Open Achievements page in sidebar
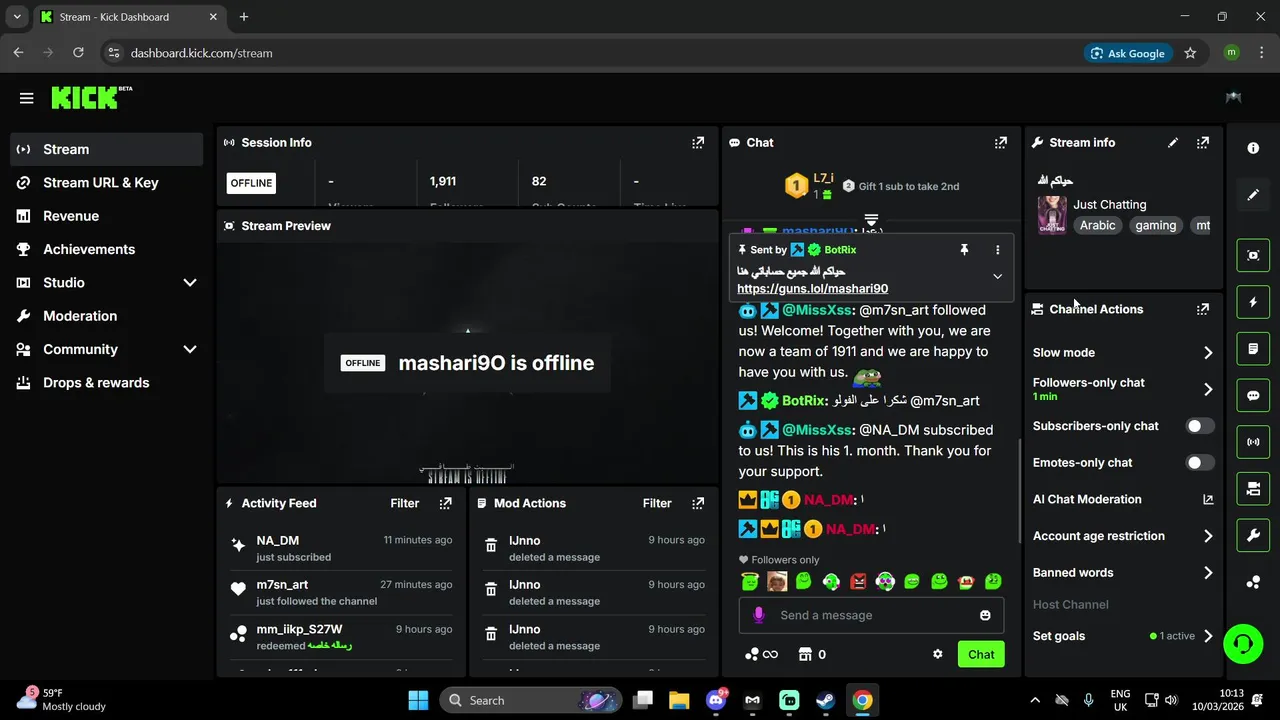Viewport: 1280px width, 720px height. pos(106,249)
